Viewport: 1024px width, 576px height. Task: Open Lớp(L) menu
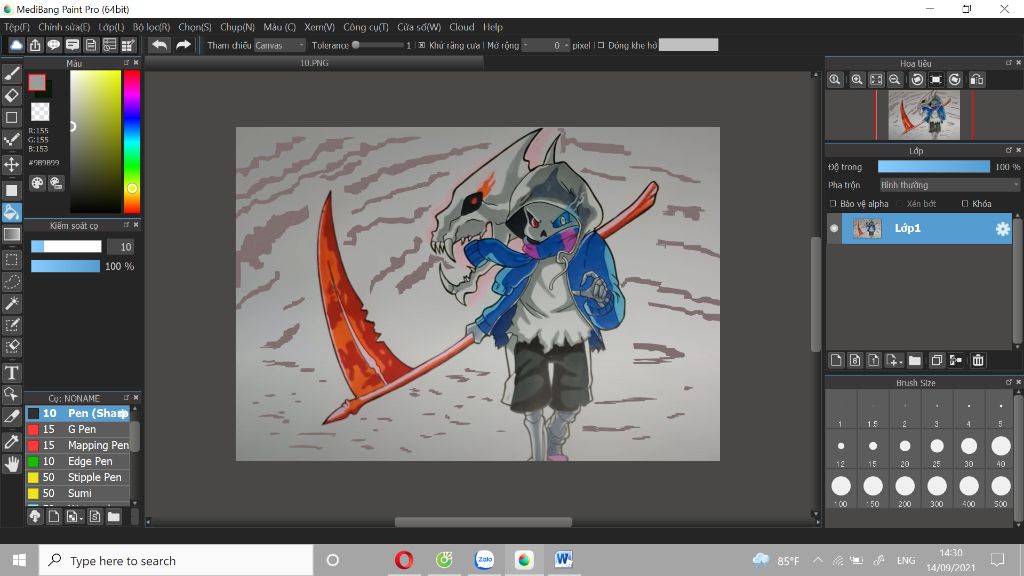111,27
